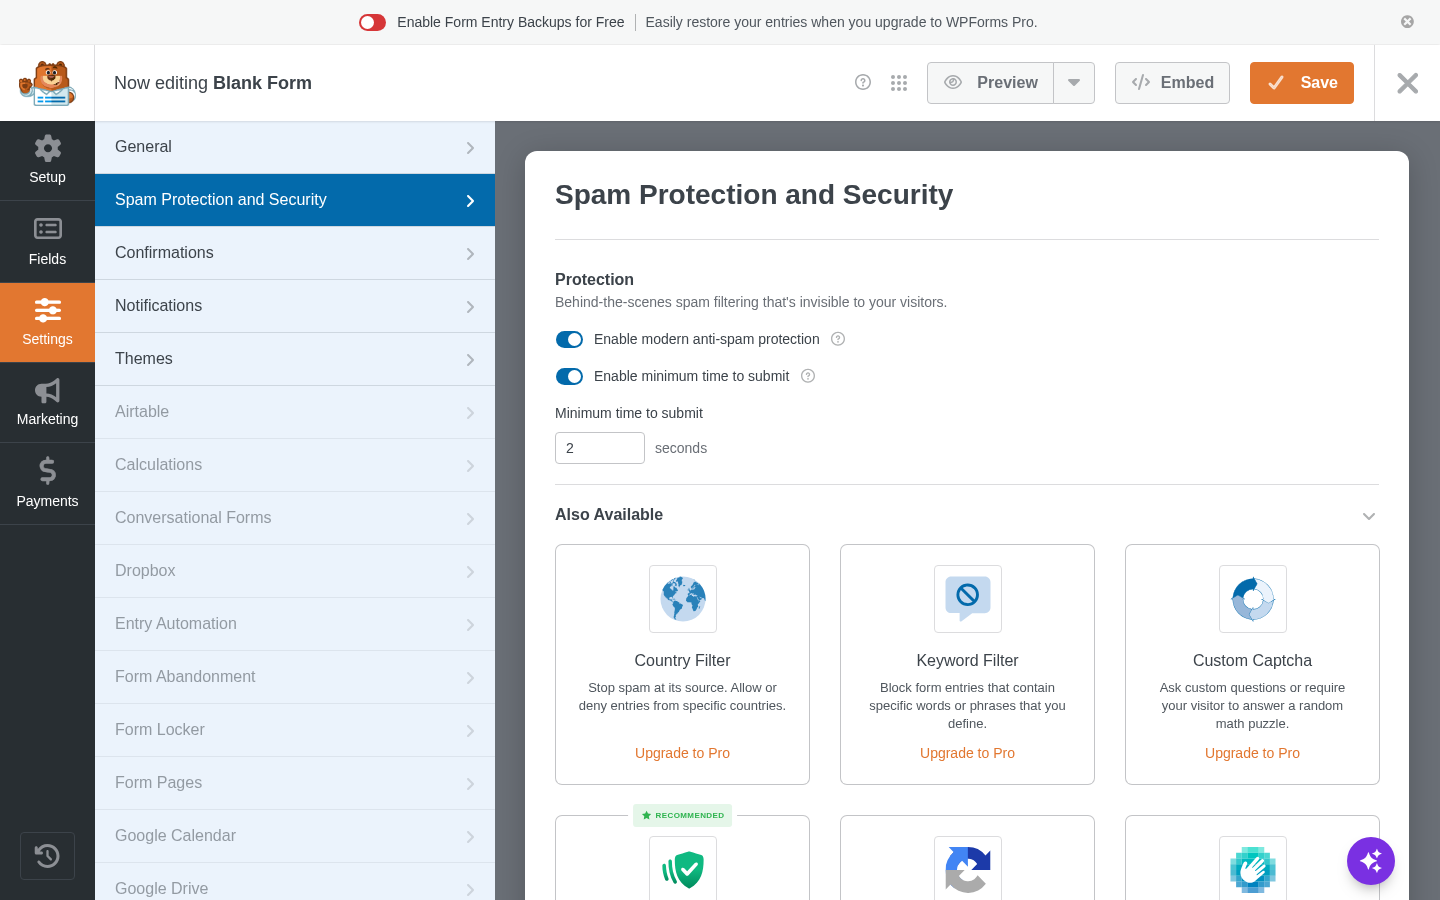Expand the Dropbox row chevron
The height and width of the screenshot is (900, 1440).
click(x=470, y=572)
